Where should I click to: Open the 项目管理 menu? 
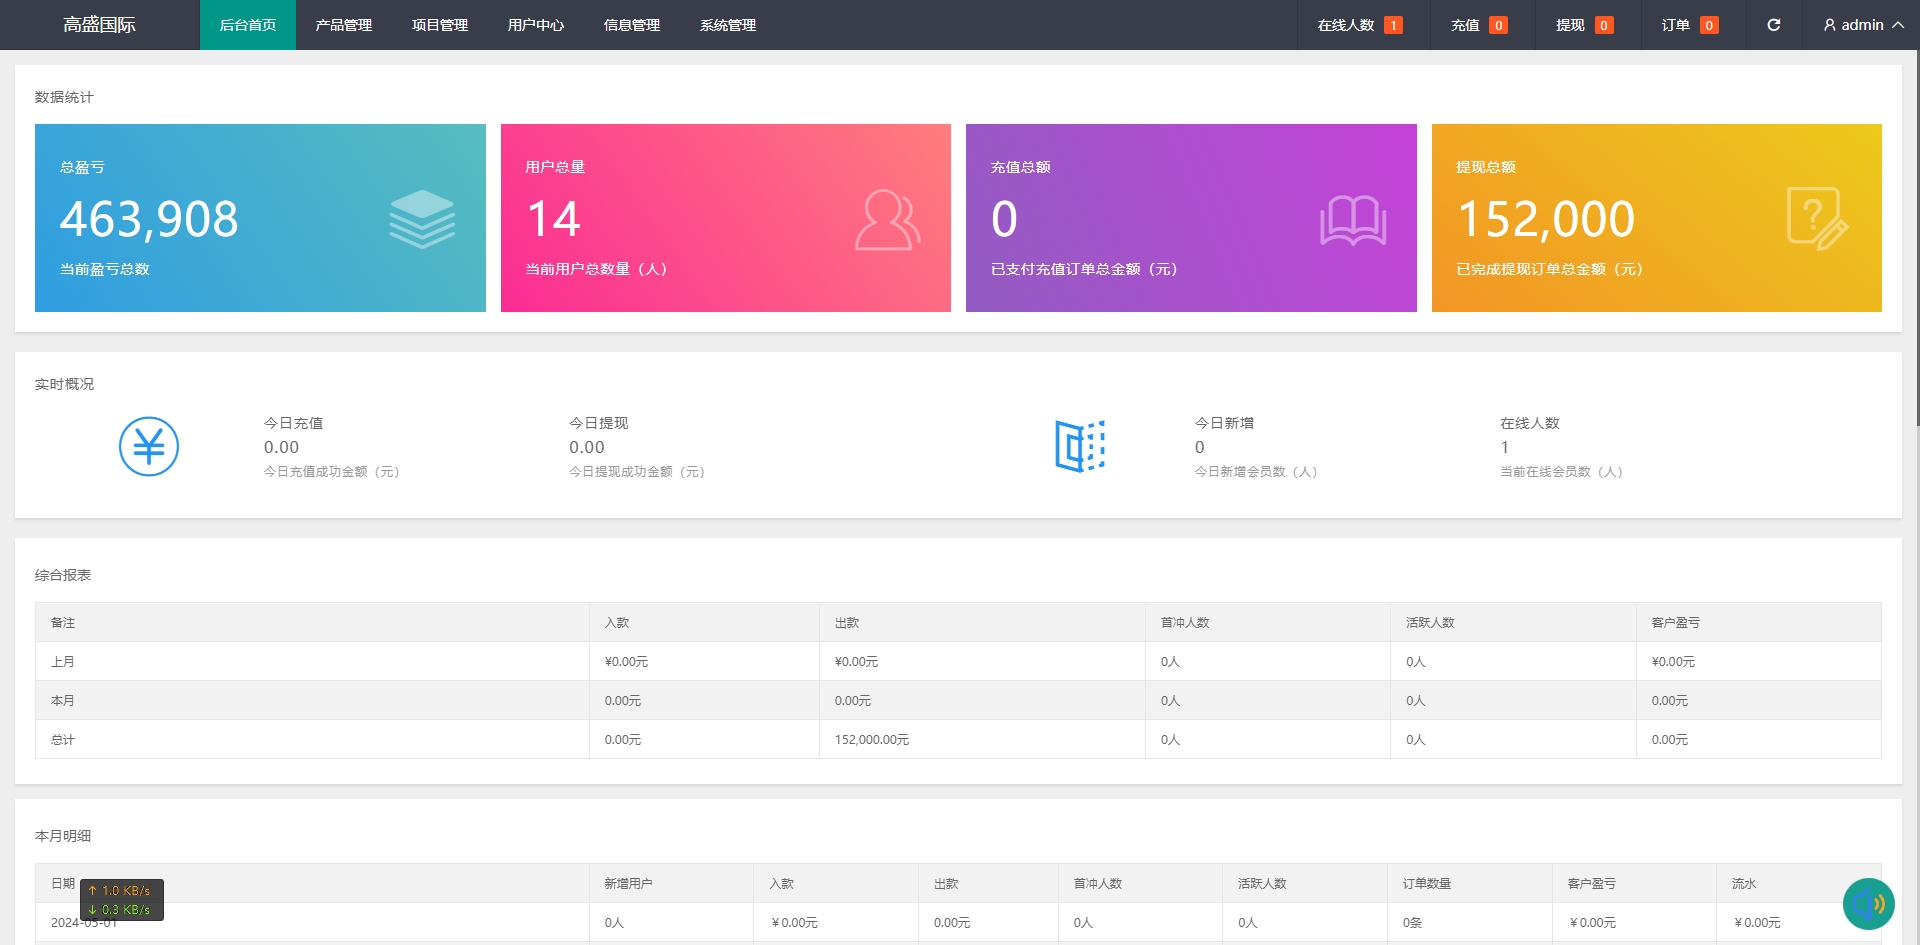(x=439, y=25)
